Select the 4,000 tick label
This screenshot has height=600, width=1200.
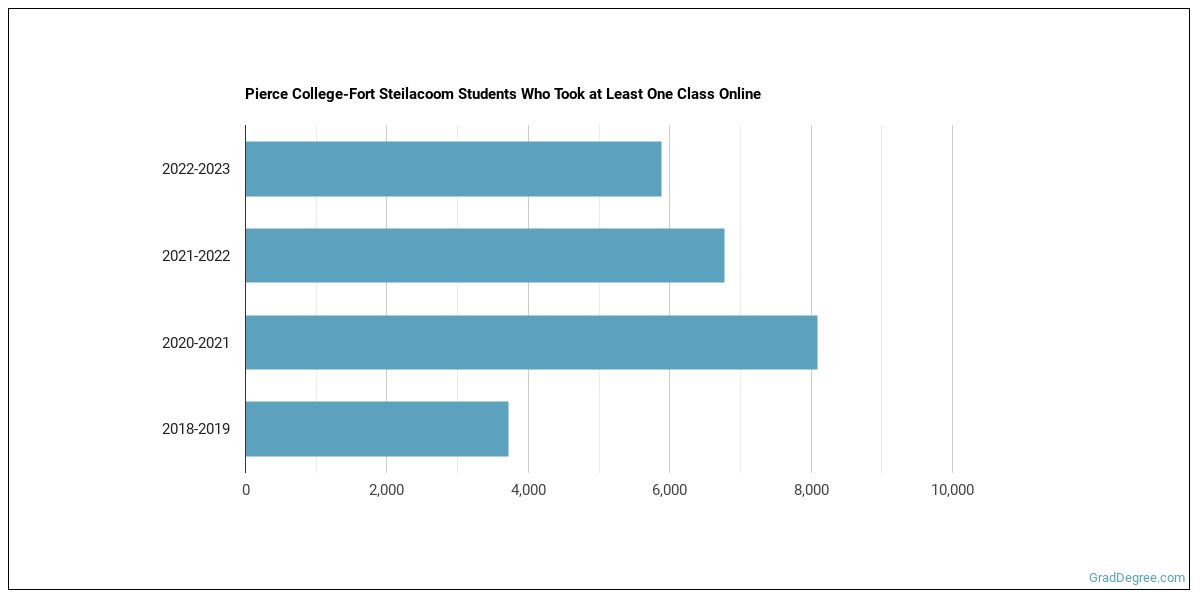528,490
